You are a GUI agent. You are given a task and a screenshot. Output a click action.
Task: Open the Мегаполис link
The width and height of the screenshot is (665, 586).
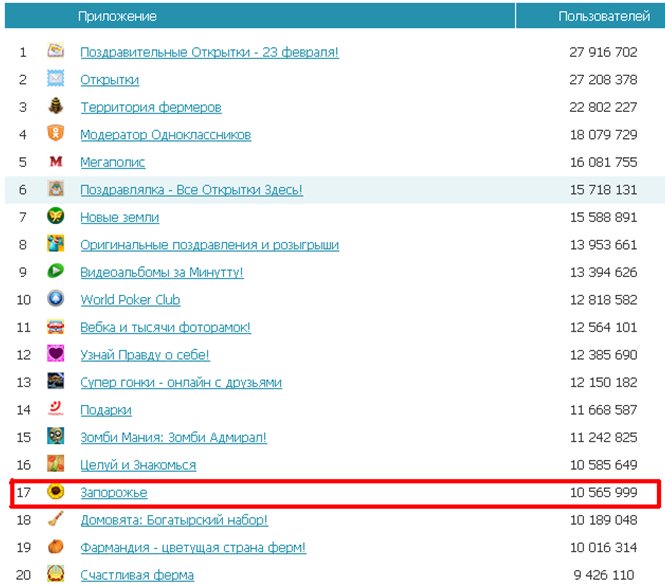112,162
